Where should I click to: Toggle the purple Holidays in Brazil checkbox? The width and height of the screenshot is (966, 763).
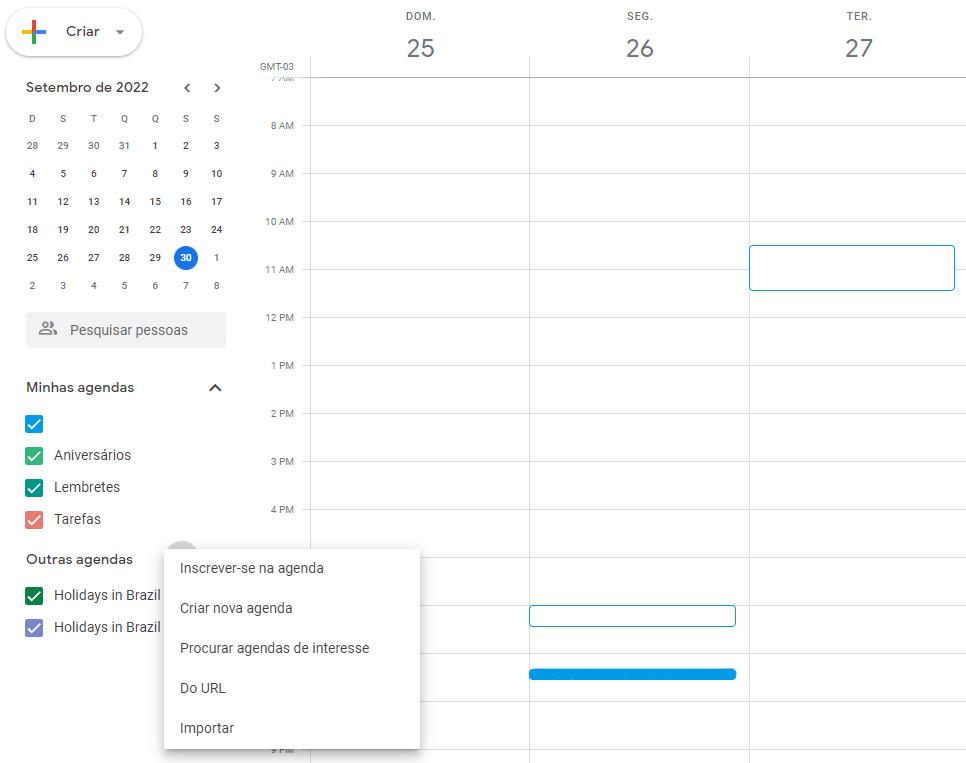(34, 627)
